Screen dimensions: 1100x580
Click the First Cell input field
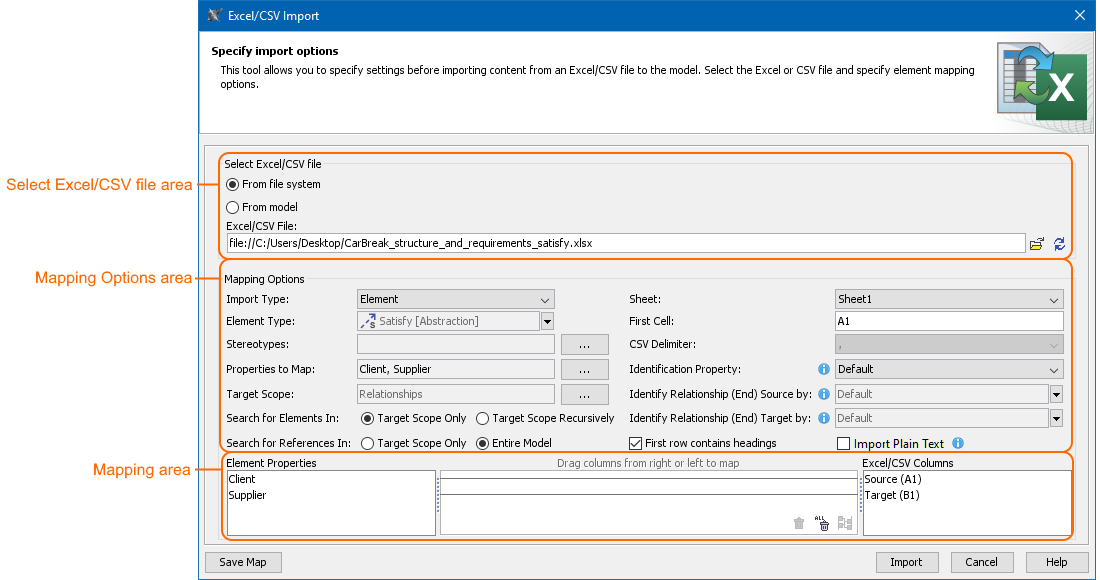click(948, 321)
